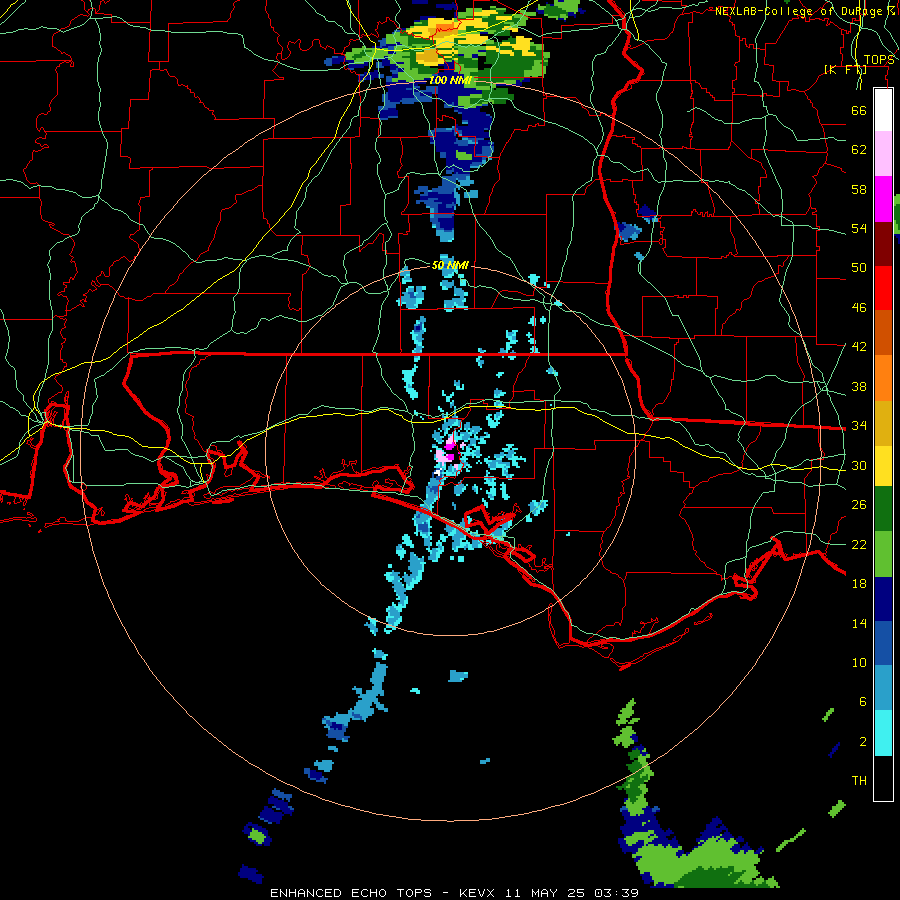Click the legend value 42
Viewport: 900px width, 900px height.
tap(859, 347)
